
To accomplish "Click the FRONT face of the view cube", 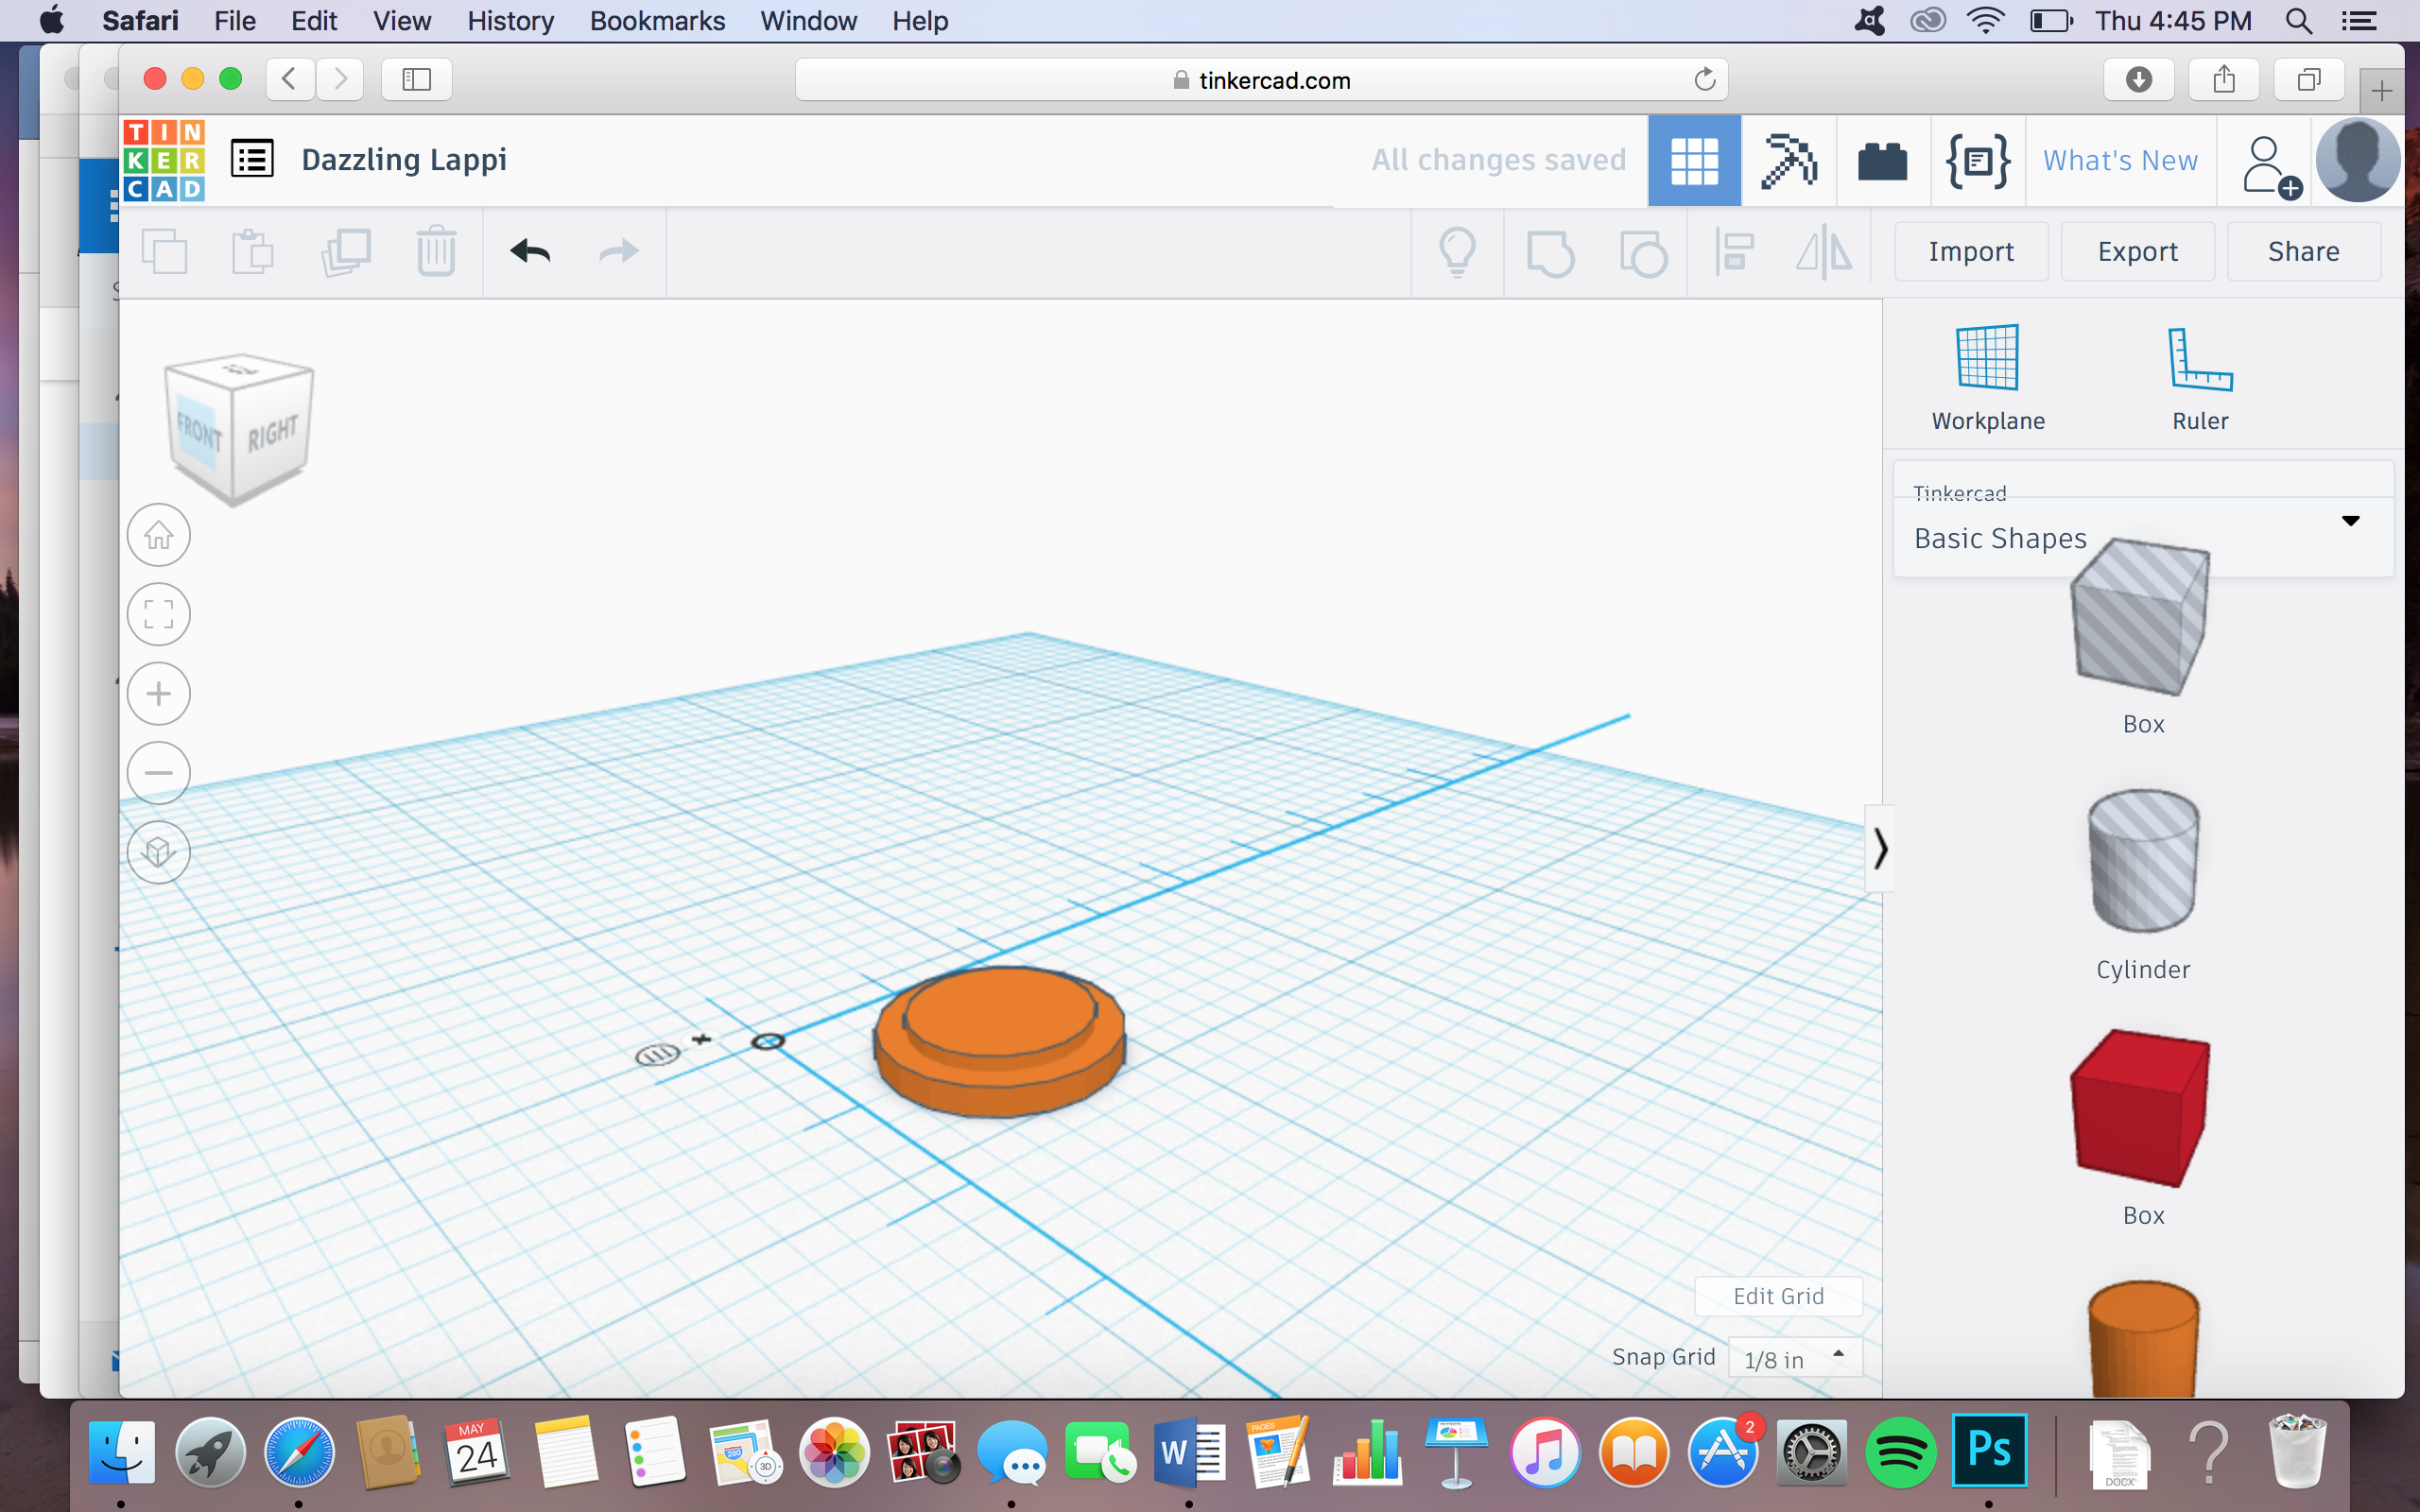I will 199,432.
